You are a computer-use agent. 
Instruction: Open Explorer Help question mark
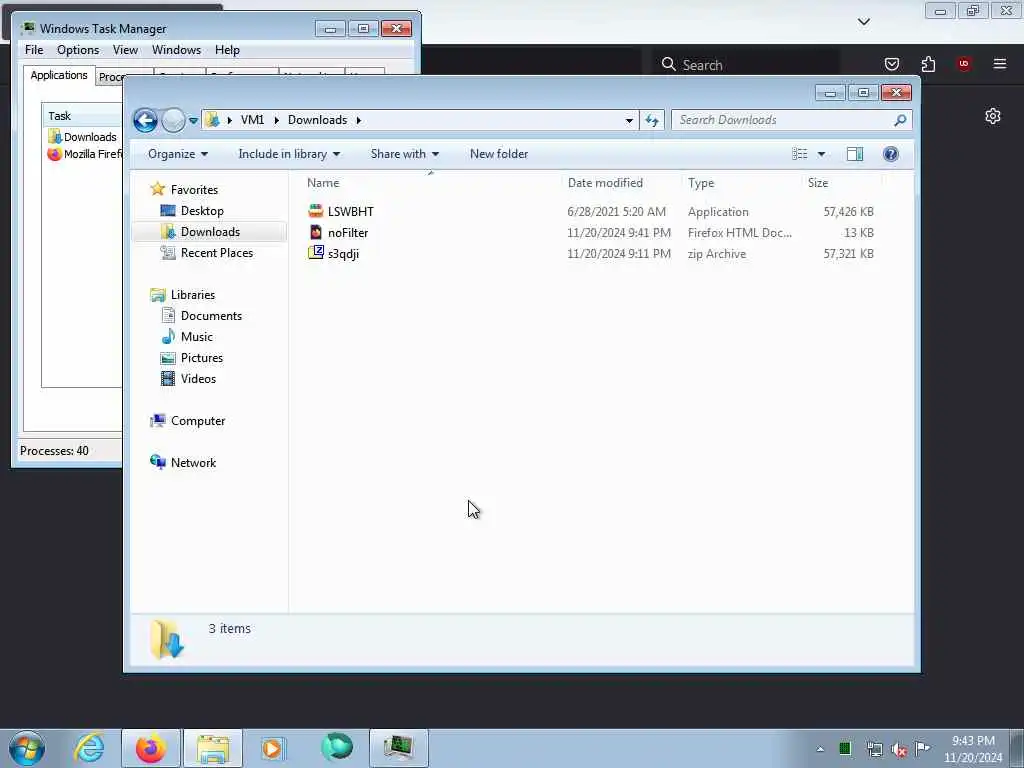click(x=890, y=154)
